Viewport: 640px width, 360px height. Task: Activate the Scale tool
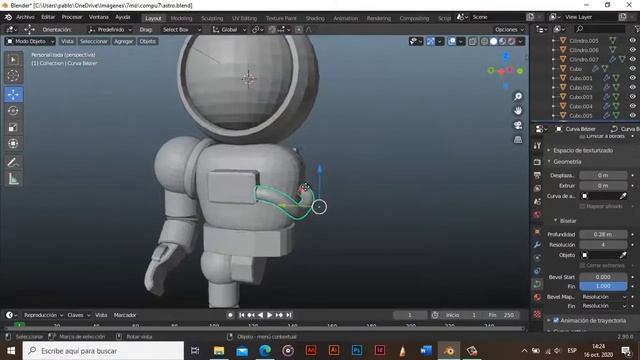(13, 127)
